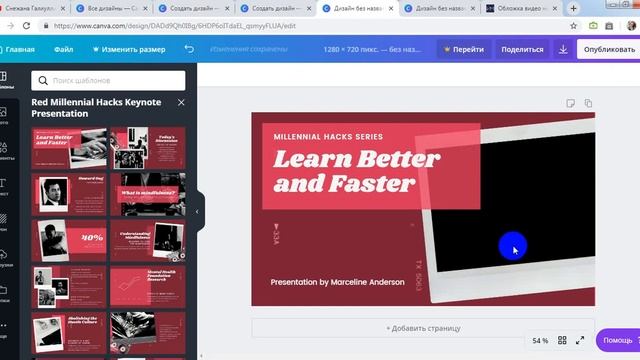Select the Howard Ong portrait template thumbnail
Image resolution: width=640 pixels, height=360 pixels.
point(69,194)
